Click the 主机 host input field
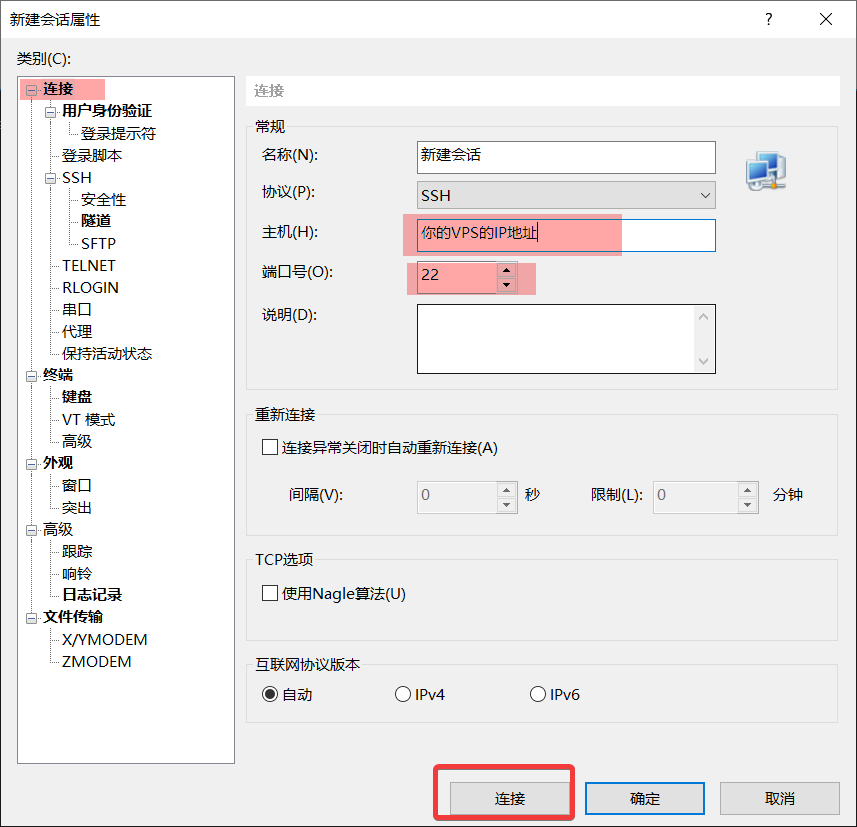The image size is (857, 827). tap(566, 235)
